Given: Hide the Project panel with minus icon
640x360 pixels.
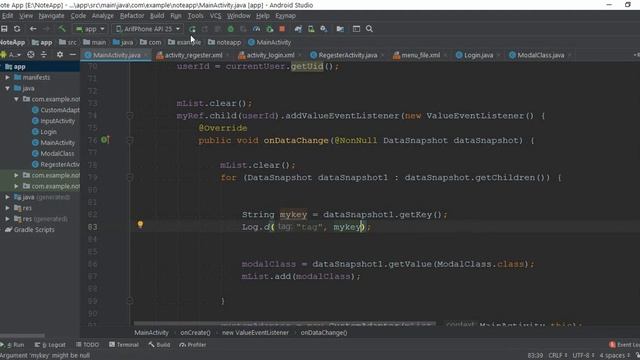Looking at the screenshot, I should 73,55.
